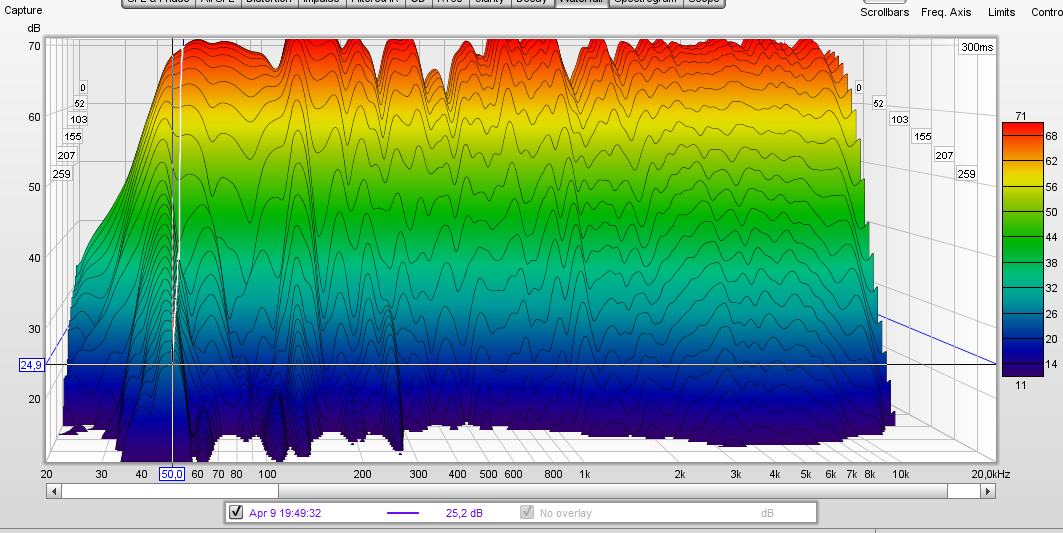This screenshot has width=1063, height=533.
Task: Click the left arrow of horizontal scrollbar
Action: tap(53, 492)
